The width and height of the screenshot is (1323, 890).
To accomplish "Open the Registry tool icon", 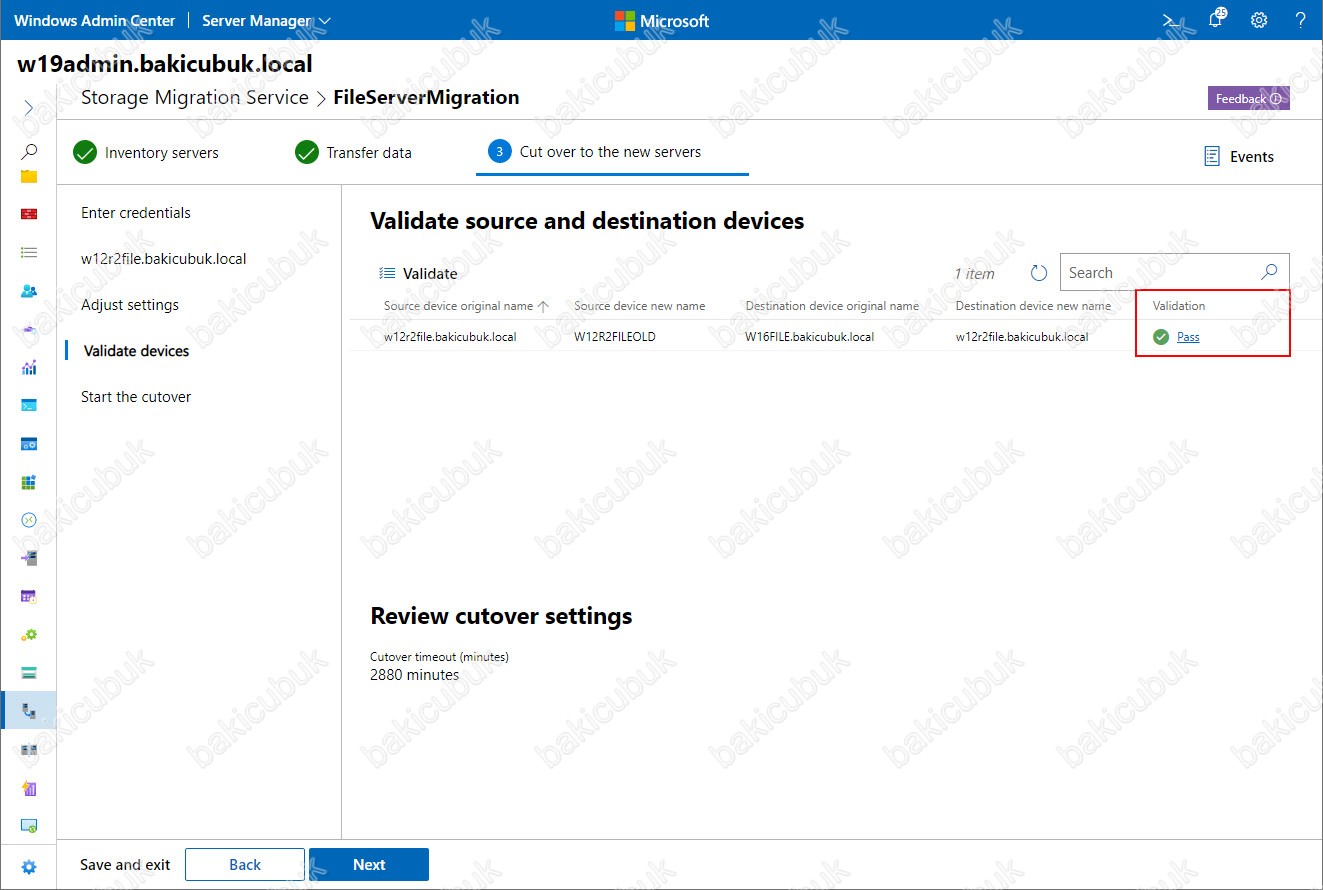I will pyautogui.click(x=29, y=482).
